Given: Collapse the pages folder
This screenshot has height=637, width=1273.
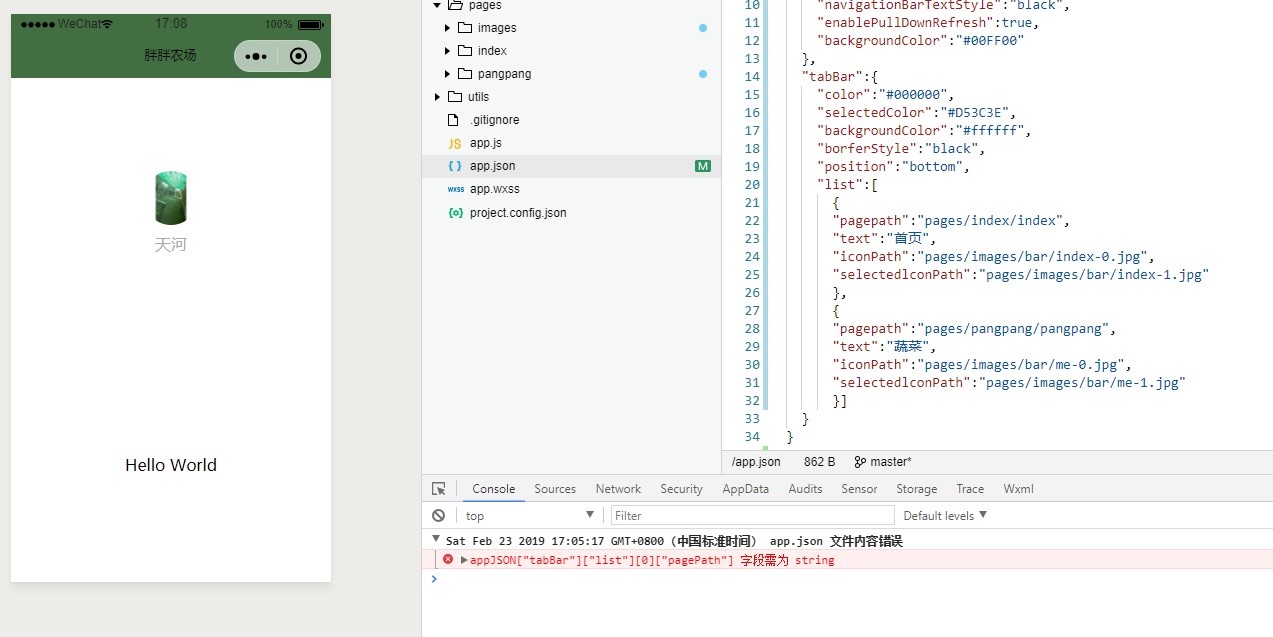Looking at the screenshot, I should tap(437, 5).
